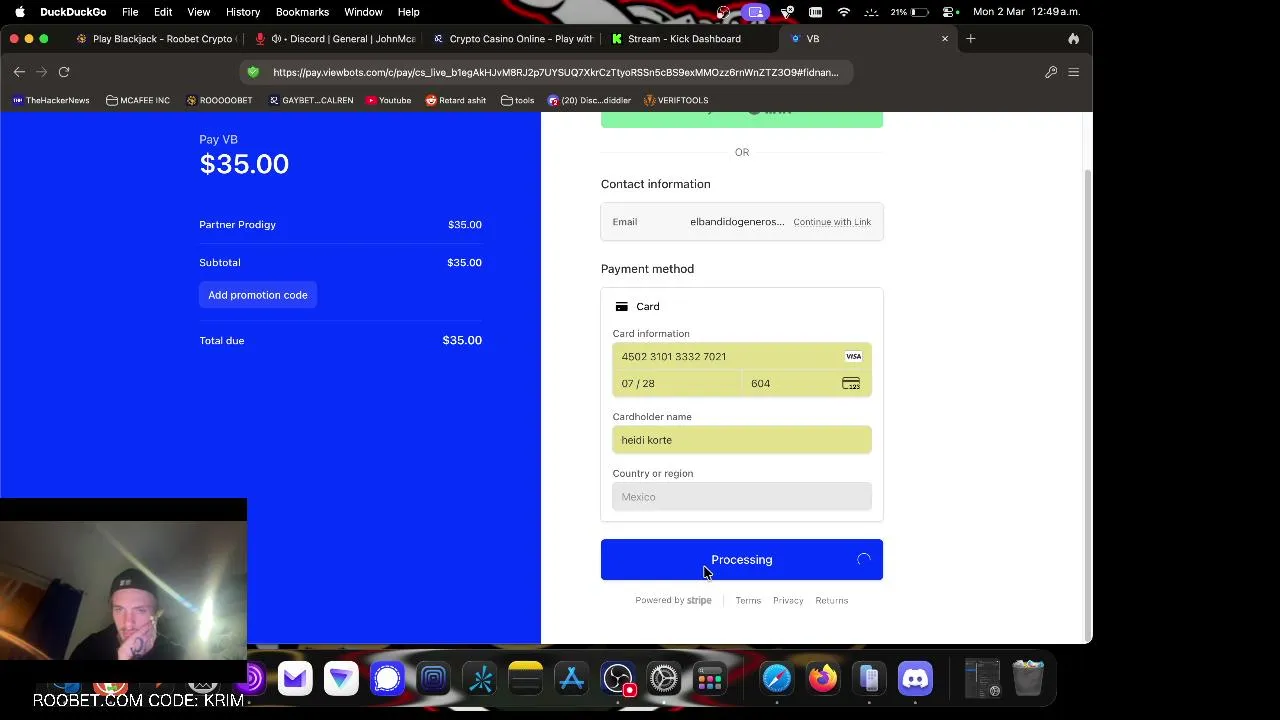The image size is (1280, 720).
Task: Open Signal messenger in the dock
Action: tap(387, 679)
